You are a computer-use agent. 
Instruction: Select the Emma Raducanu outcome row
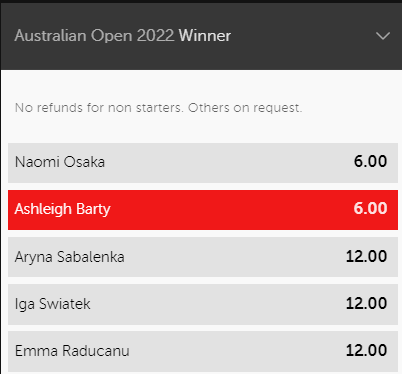(x=203, y=351)
